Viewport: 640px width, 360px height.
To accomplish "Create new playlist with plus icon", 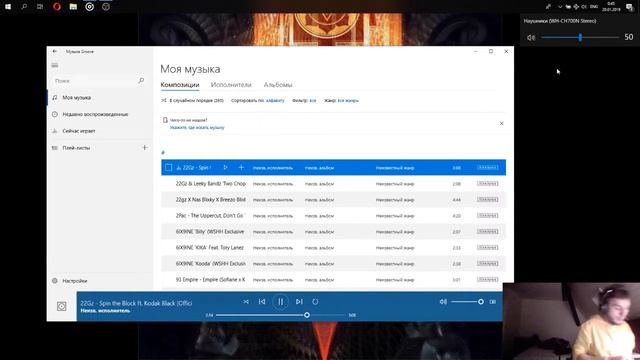I will pyautogui.click(x=144, y=147).
